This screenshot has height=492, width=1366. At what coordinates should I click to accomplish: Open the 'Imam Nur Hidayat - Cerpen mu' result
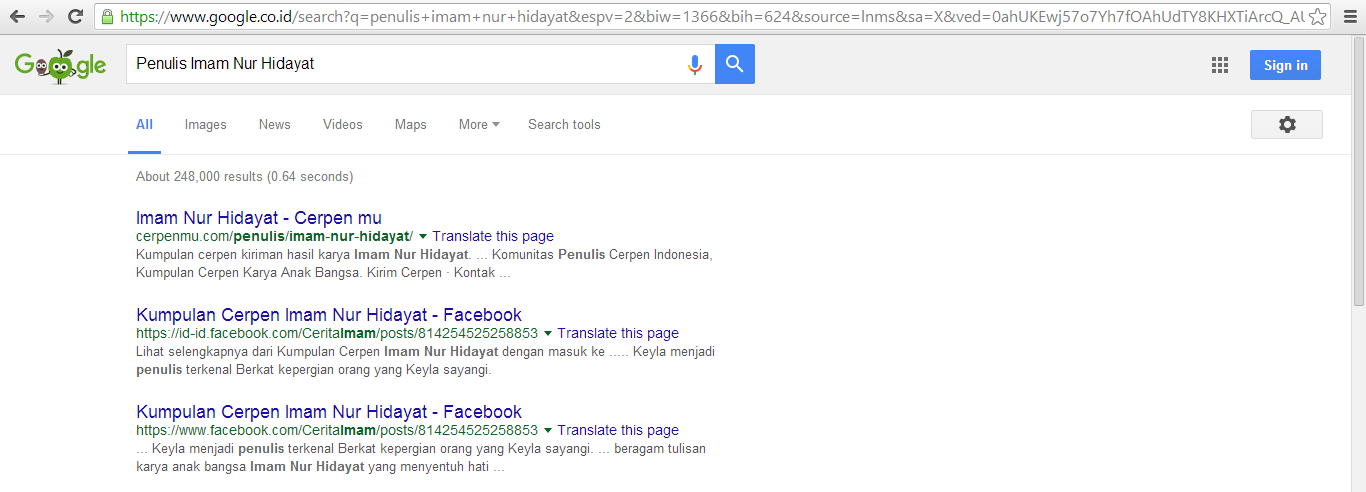259,218
